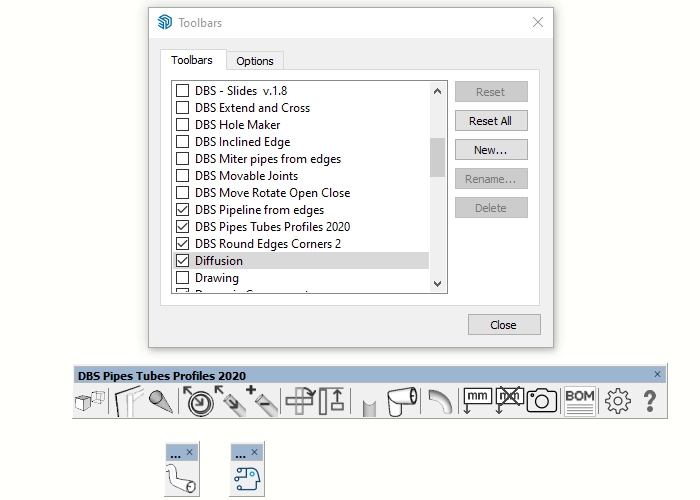This screenshot has width=700, height=500.
Task: Uncheck the Diffusion checkbox
Action: coord(182,260)
